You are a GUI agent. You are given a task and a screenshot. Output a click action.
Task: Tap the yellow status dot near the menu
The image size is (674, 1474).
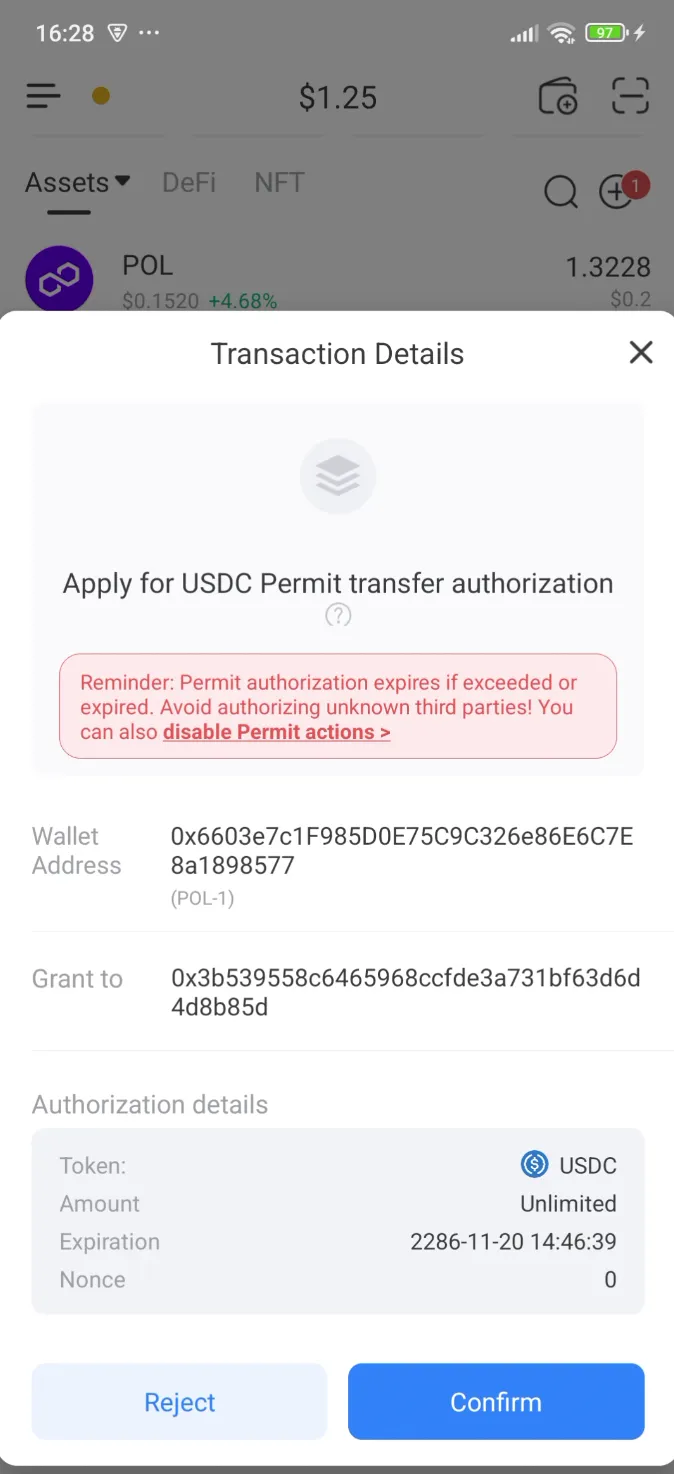pyautogui.click(x=100, y=96)
